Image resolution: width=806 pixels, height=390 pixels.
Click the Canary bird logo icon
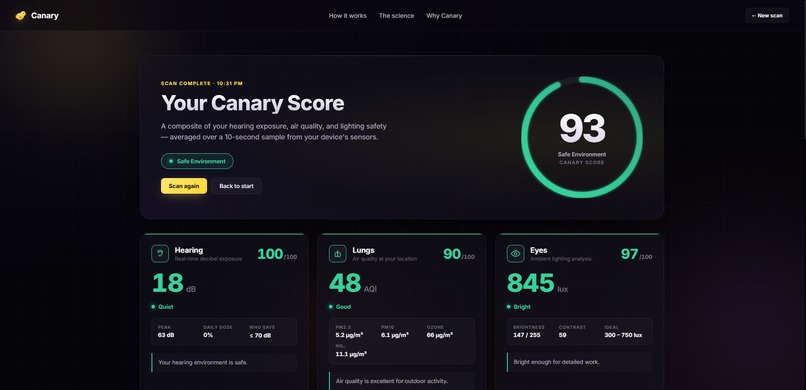coord(21,15)
